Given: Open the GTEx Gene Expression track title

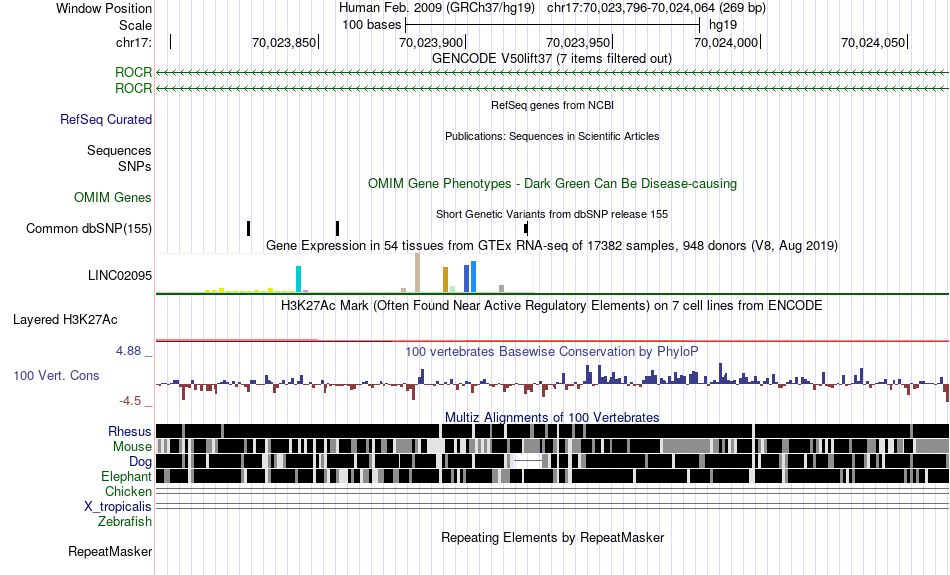Looking at the screenshot, I should pyautogui.click(x=552, y=245).
